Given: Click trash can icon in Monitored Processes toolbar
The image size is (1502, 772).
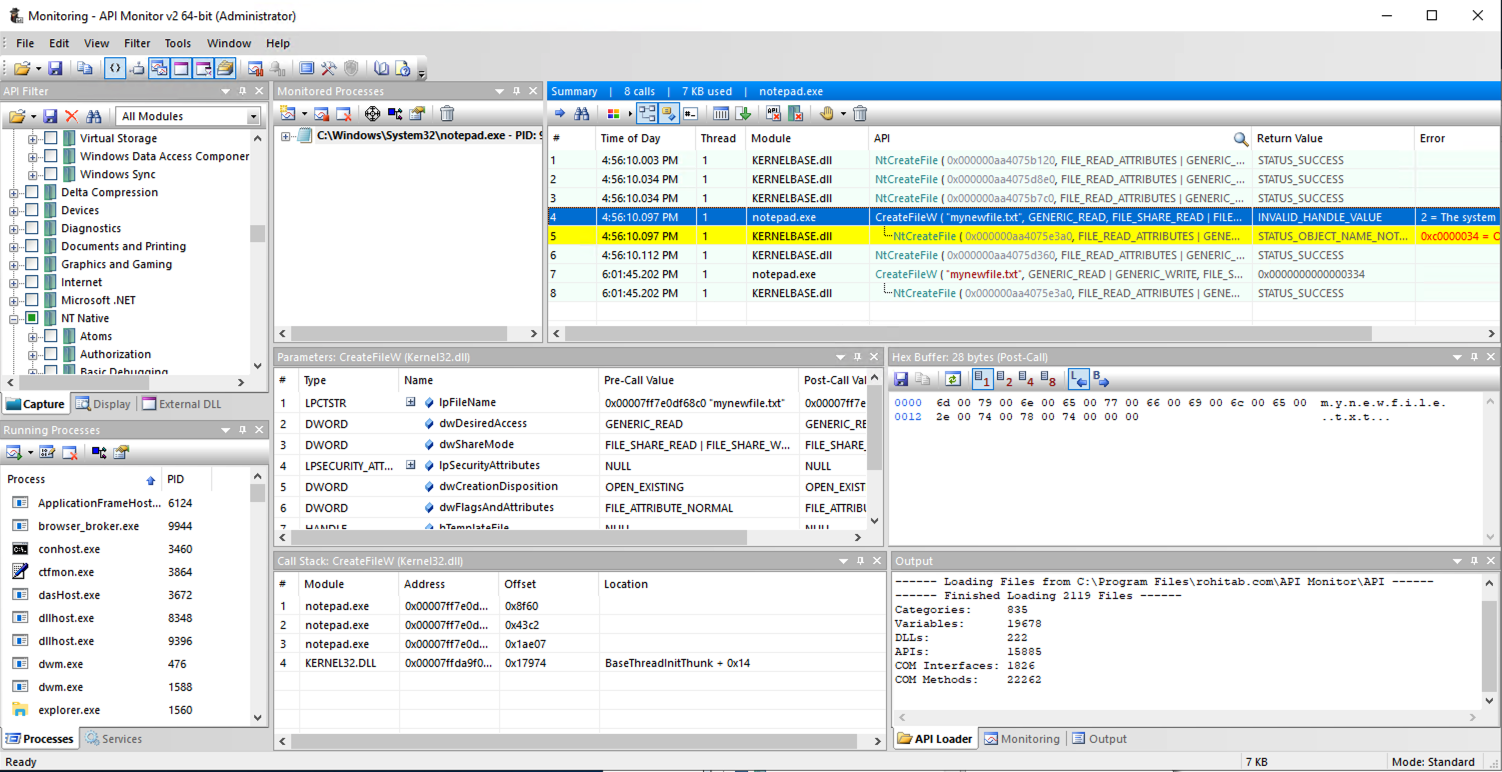Looking at the screenshot, I should coord(447,114).
